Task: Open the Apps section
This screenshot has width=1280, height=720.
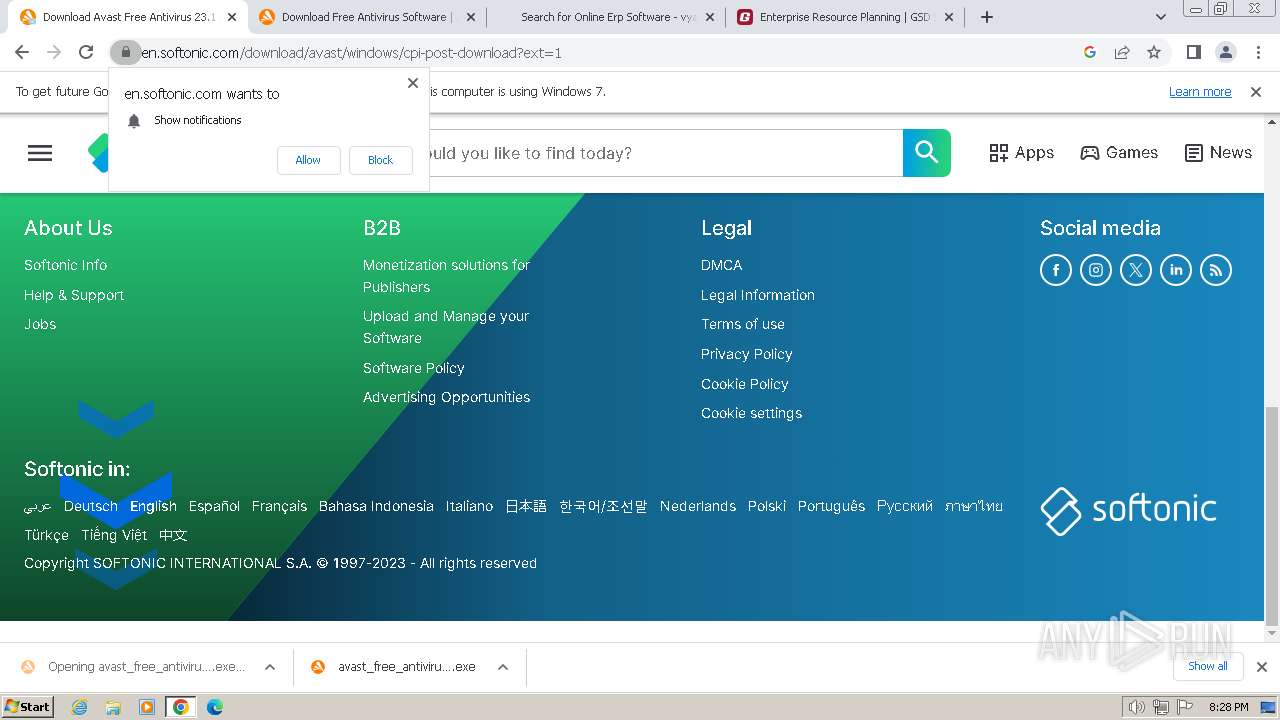Action: point(1021,153)
